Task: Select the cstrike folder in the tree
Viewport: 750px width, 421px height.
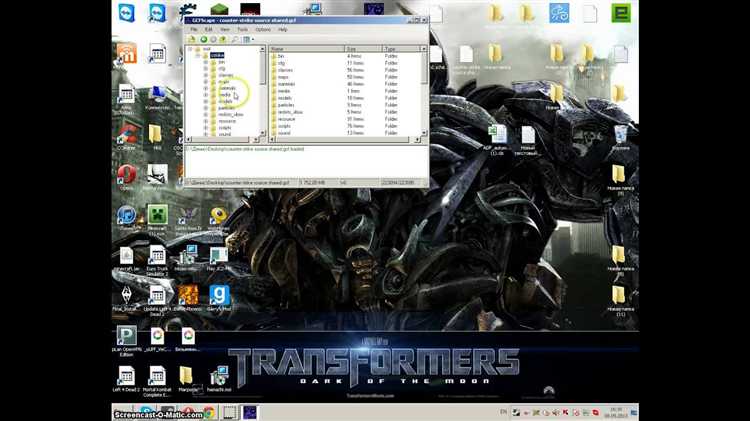Action: [217, 55]
